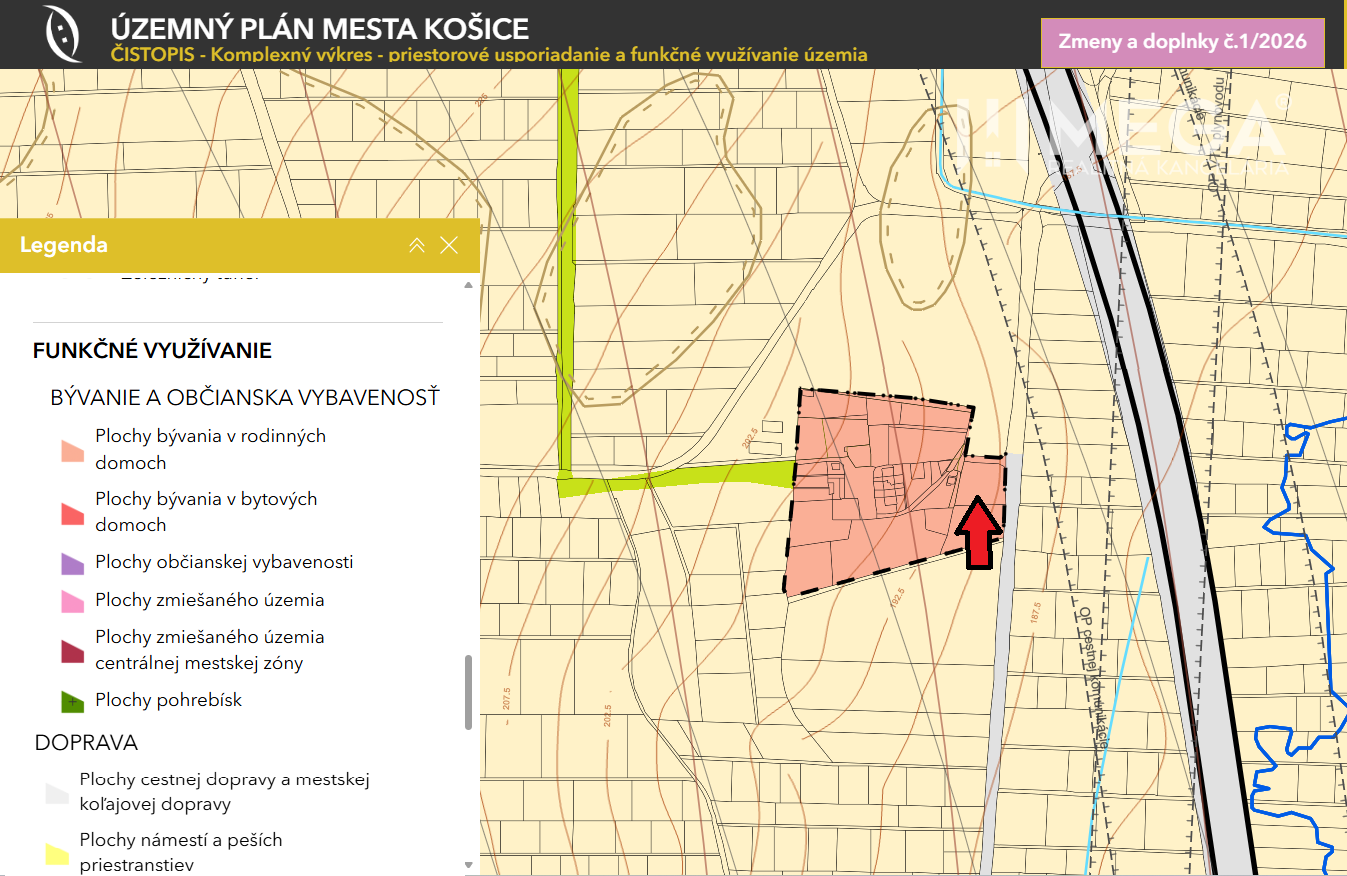Click the Plochy bývania v bytových domoch swatch

72,512
